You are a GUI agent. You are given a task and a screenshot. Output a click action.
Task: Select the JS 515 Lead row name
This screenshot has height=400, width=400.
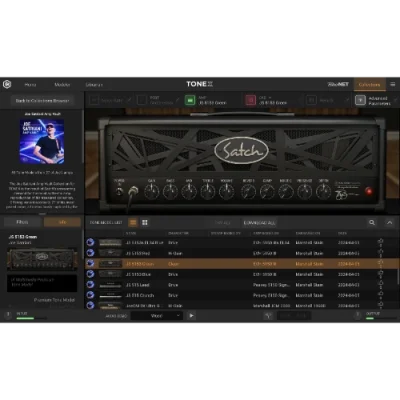pyautogui.click(x=137, y=285)
